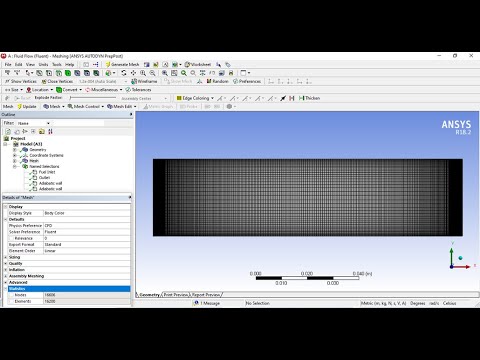Open the 1 Message status entry

point(207,303)
